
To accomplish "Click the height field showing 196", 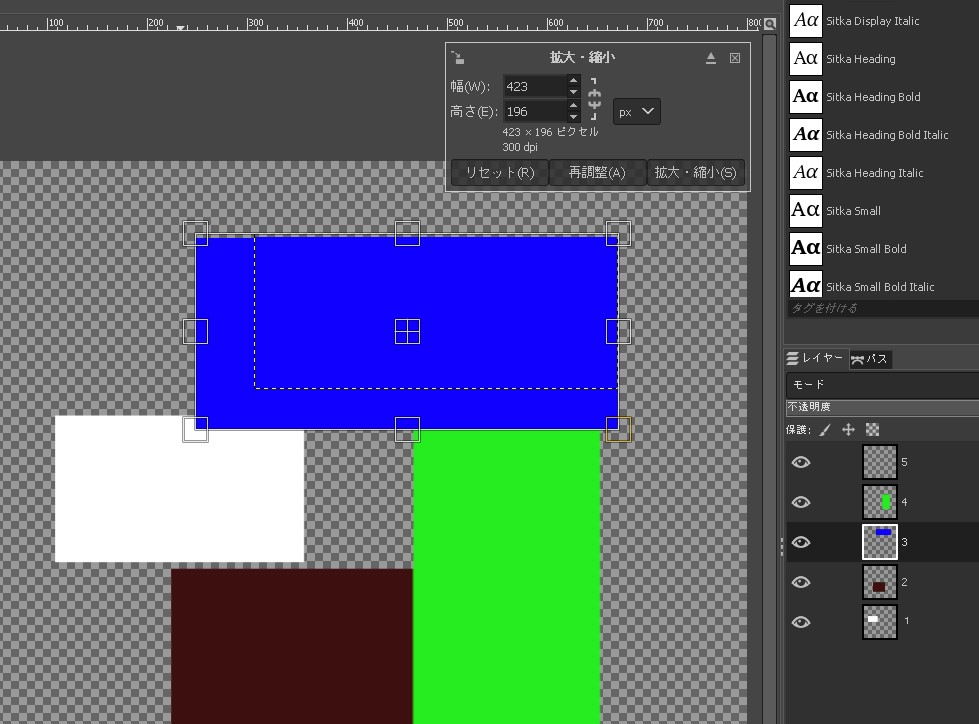I will pos(535,111).
